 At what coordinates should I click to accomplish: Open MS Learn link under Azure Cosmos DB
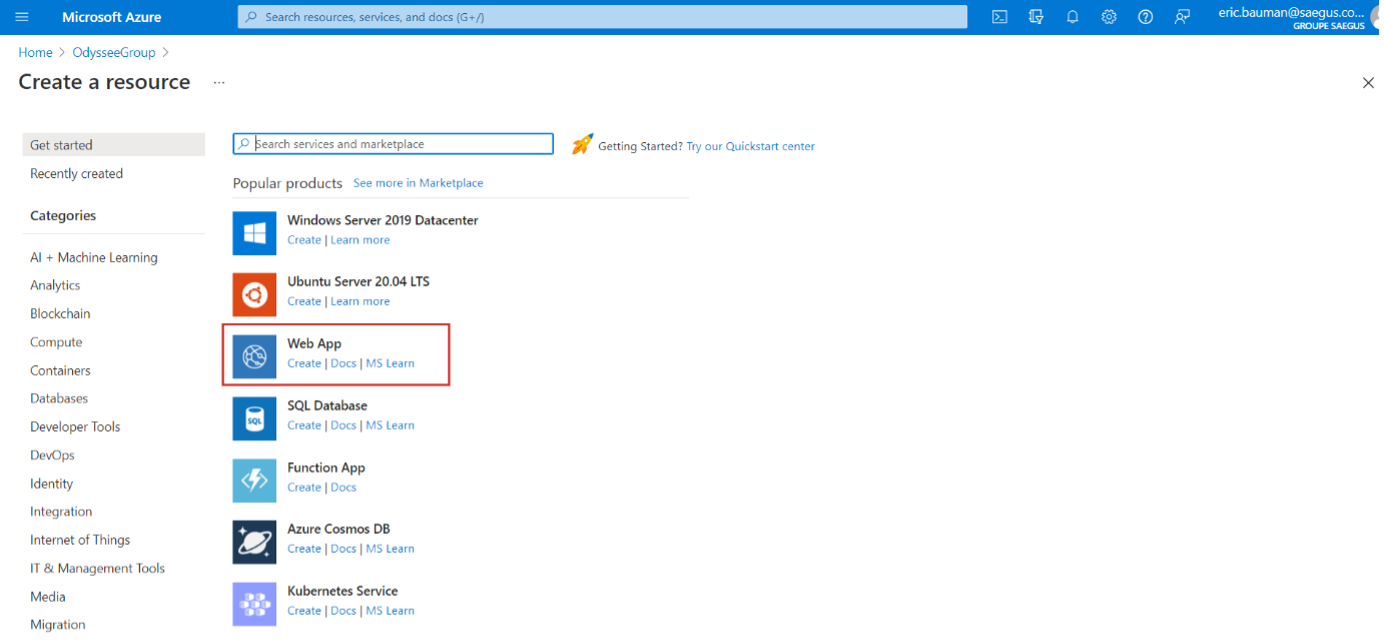[x=390, y=548]
